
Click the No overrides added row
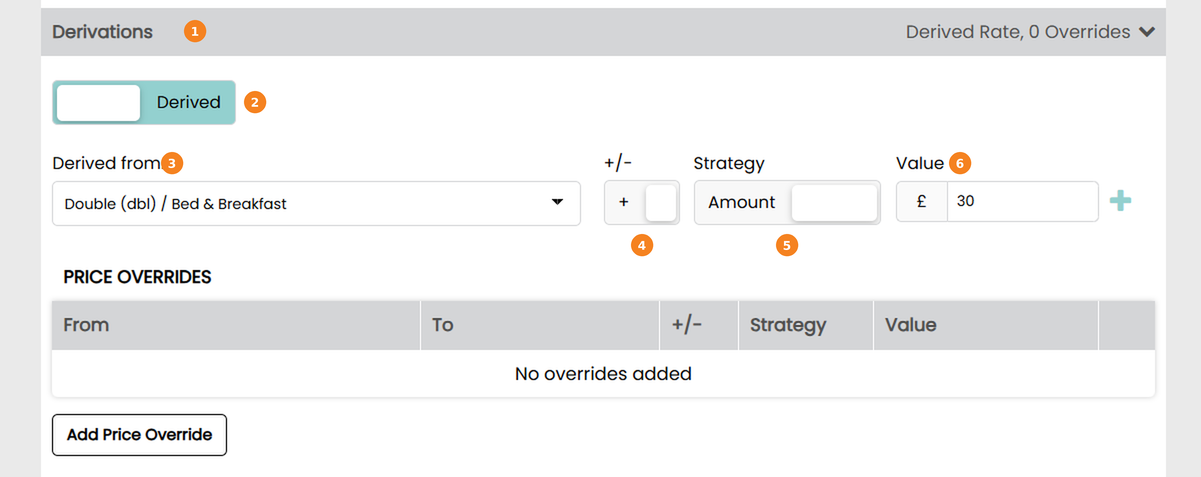[603, 374]
